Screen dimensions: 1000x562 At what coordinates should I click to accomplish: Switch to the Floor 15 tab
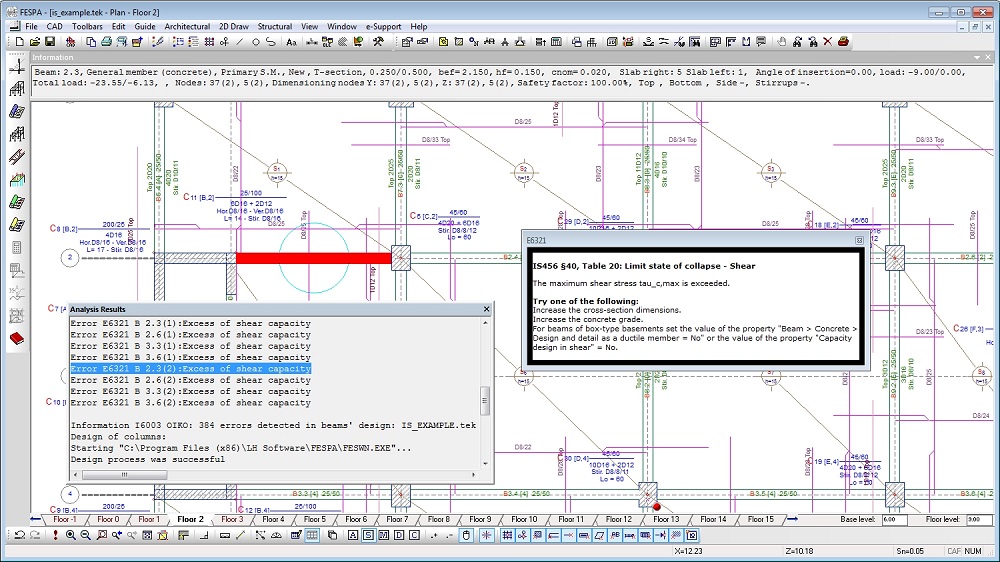tap(760, 519)
